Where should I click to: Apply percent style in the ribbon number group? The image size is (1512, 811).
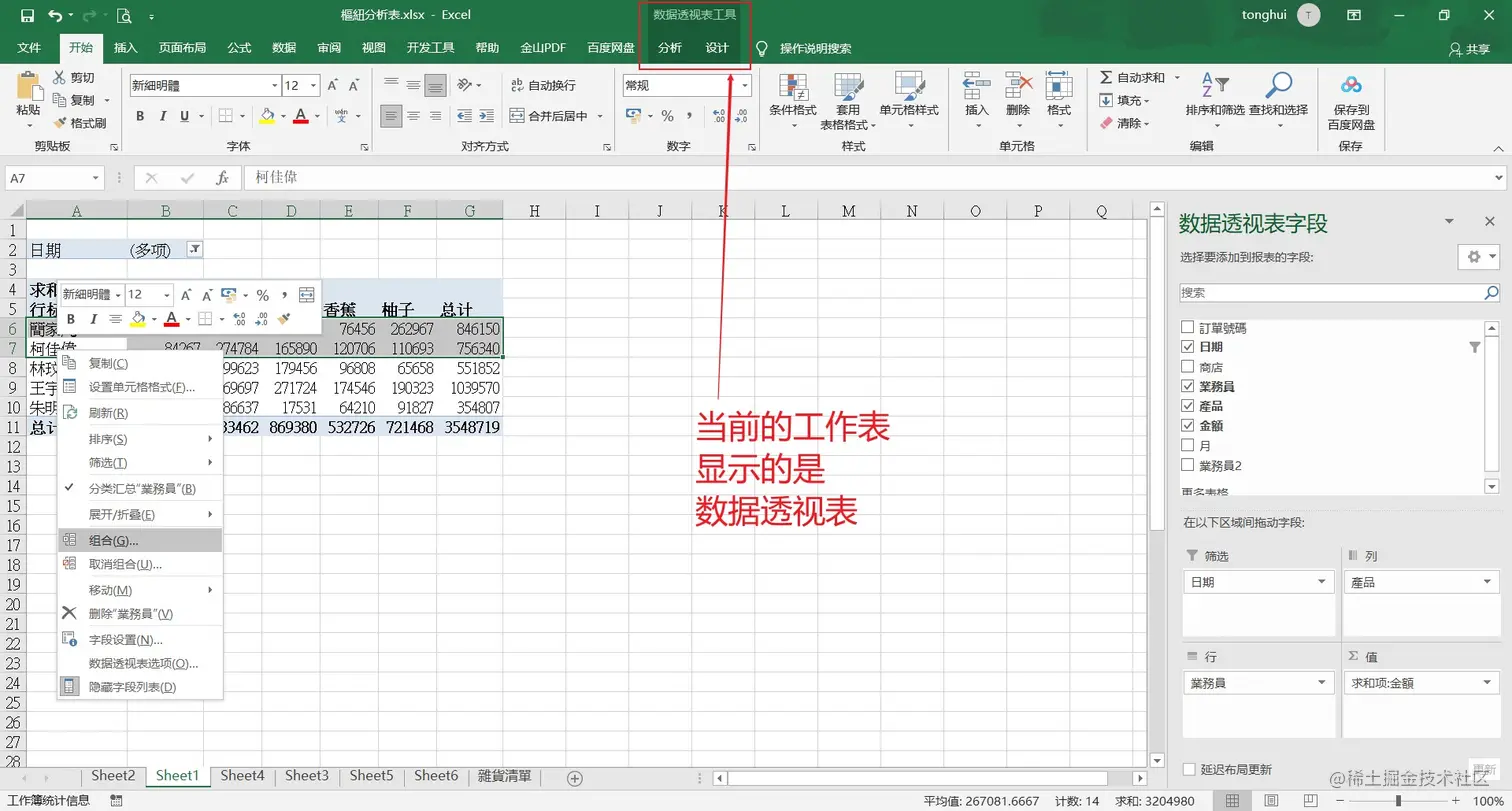[x=667, y=116]
